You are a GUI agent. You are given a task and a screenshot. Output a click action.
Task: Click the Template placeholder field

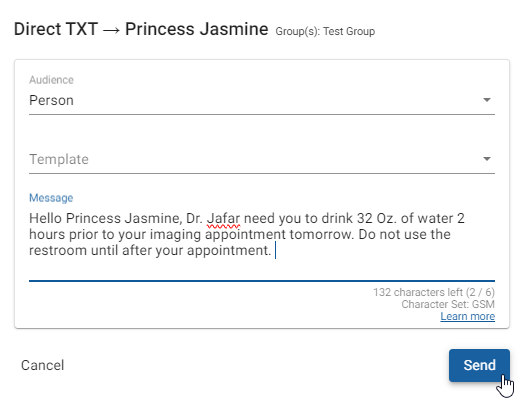[x=262, y=159]
